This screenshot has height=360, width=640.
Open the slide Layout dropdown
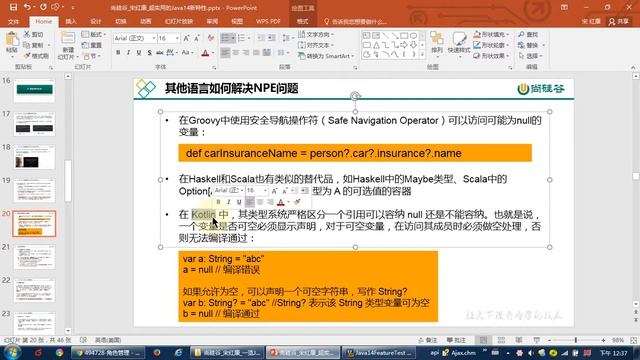click(x=94, y=34)
